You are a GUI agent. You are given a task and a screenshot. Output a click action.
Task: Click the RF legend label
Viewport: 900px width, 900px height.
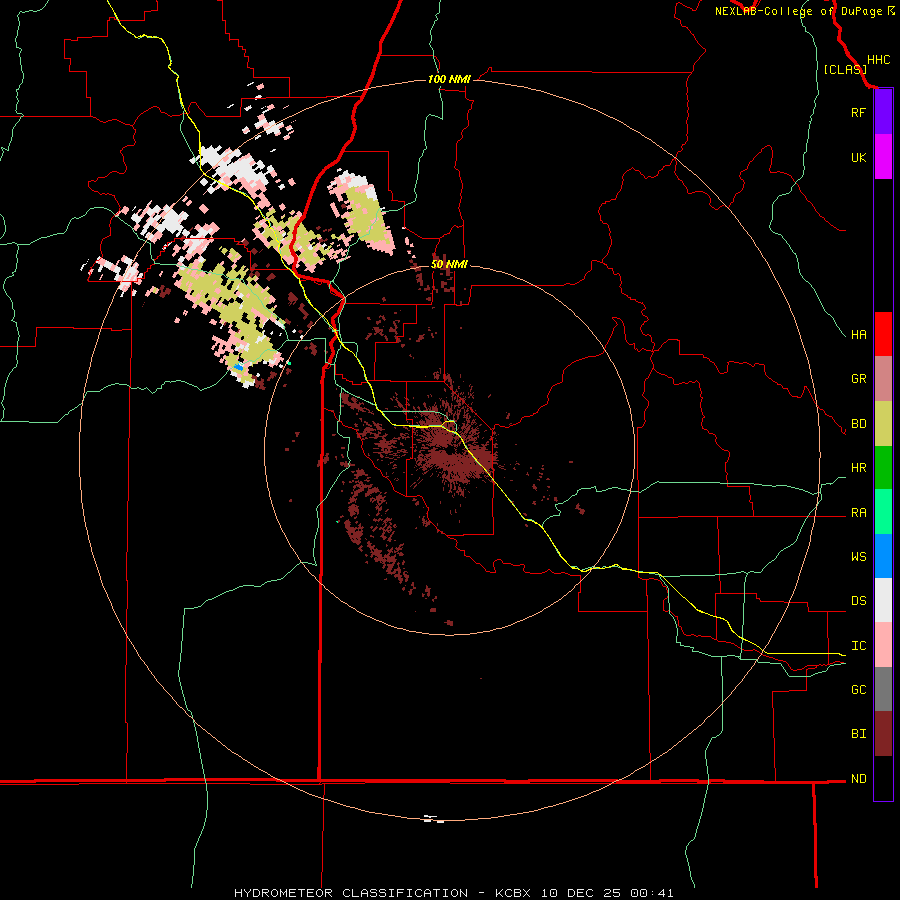pos(858,112)
